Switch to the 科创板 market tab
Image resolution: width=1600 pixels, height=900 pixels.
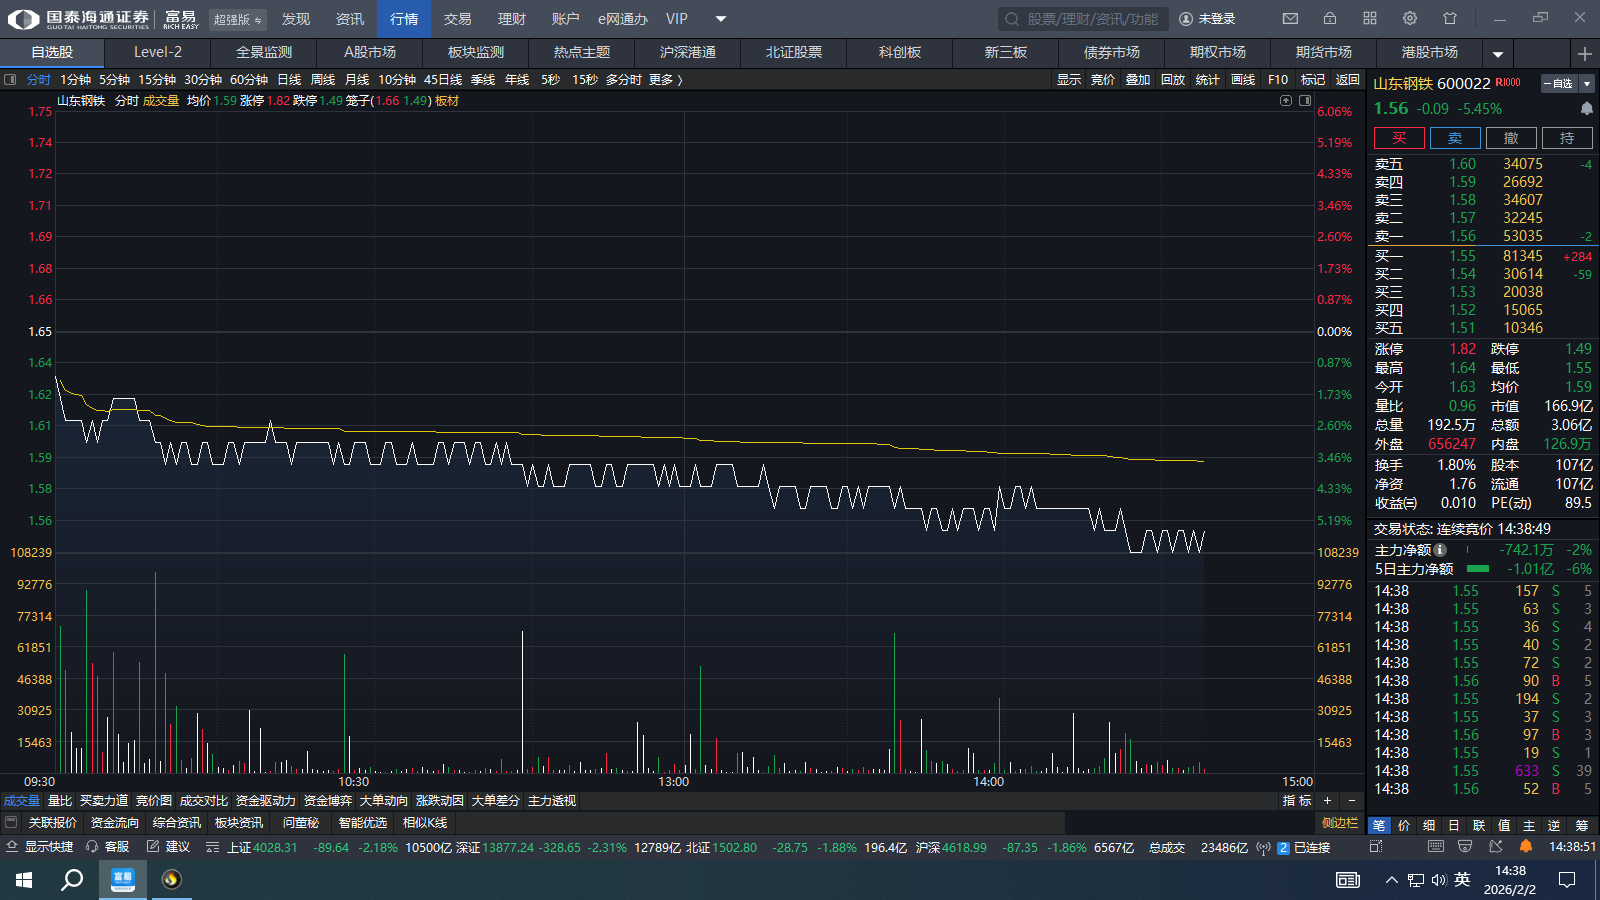tap(900, 53)
